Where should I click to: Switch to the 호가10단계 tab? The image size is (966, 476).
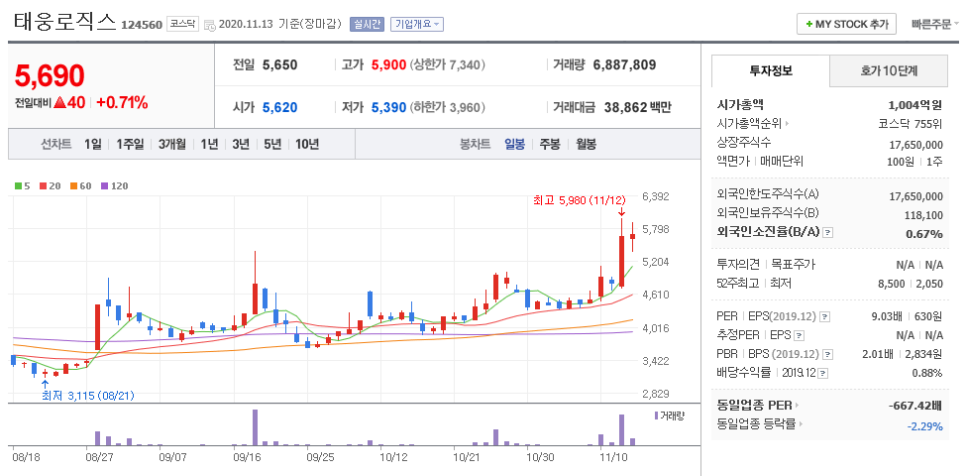coord(888,70)
